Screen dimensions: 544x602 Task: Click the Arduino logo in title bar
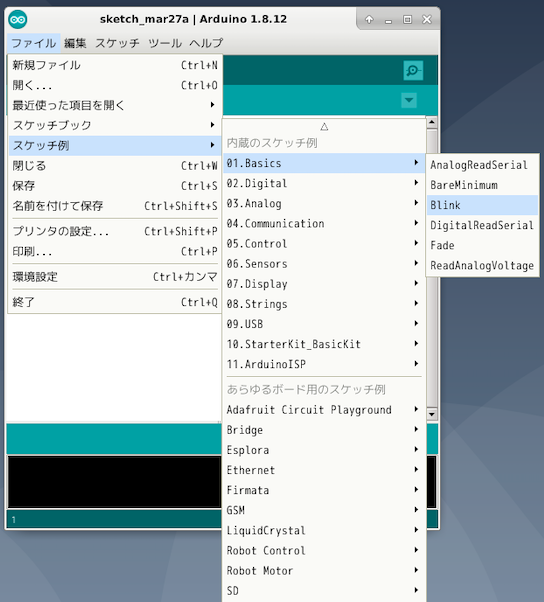18,20
